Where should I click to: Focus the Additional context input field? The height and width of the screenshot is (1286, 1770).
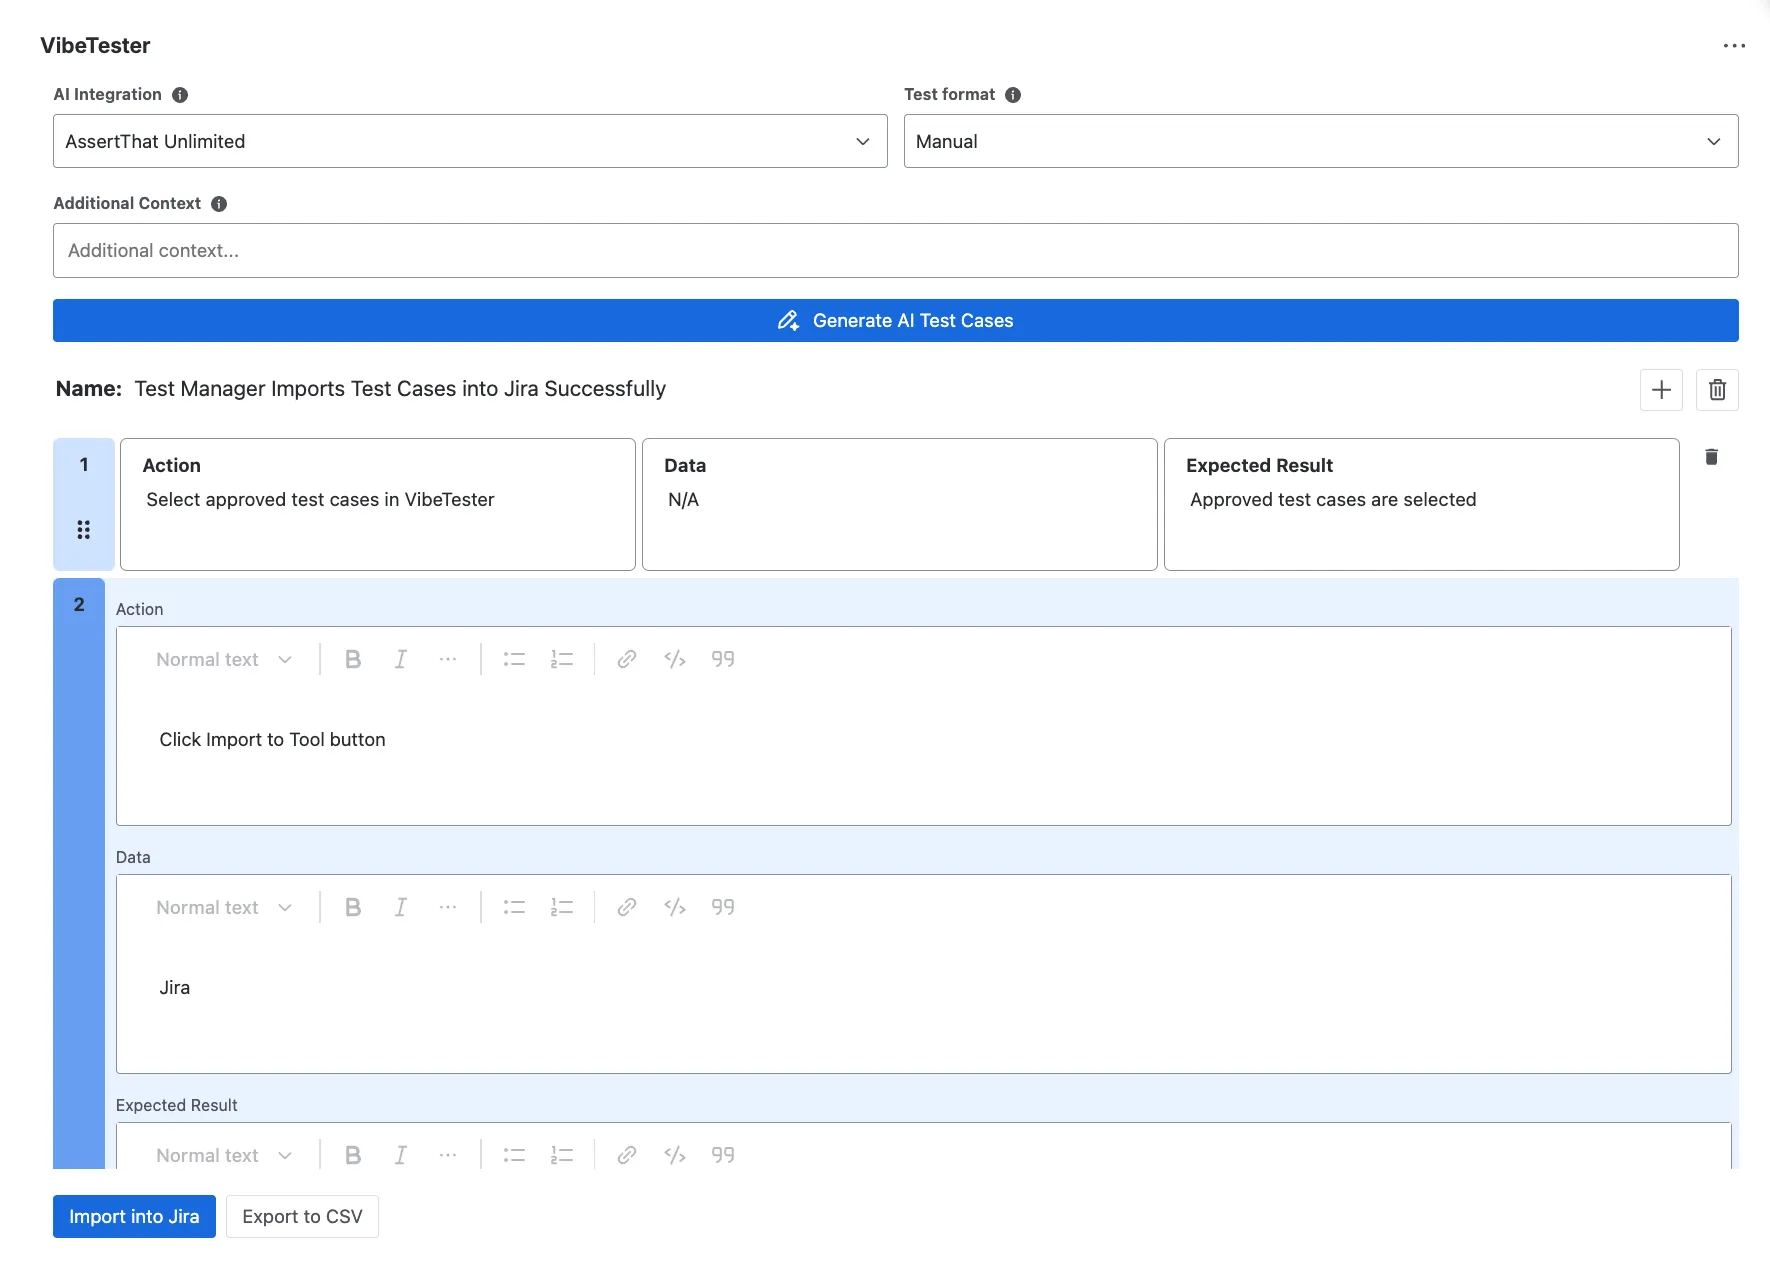pyautogui.click(x=896, y=250)
